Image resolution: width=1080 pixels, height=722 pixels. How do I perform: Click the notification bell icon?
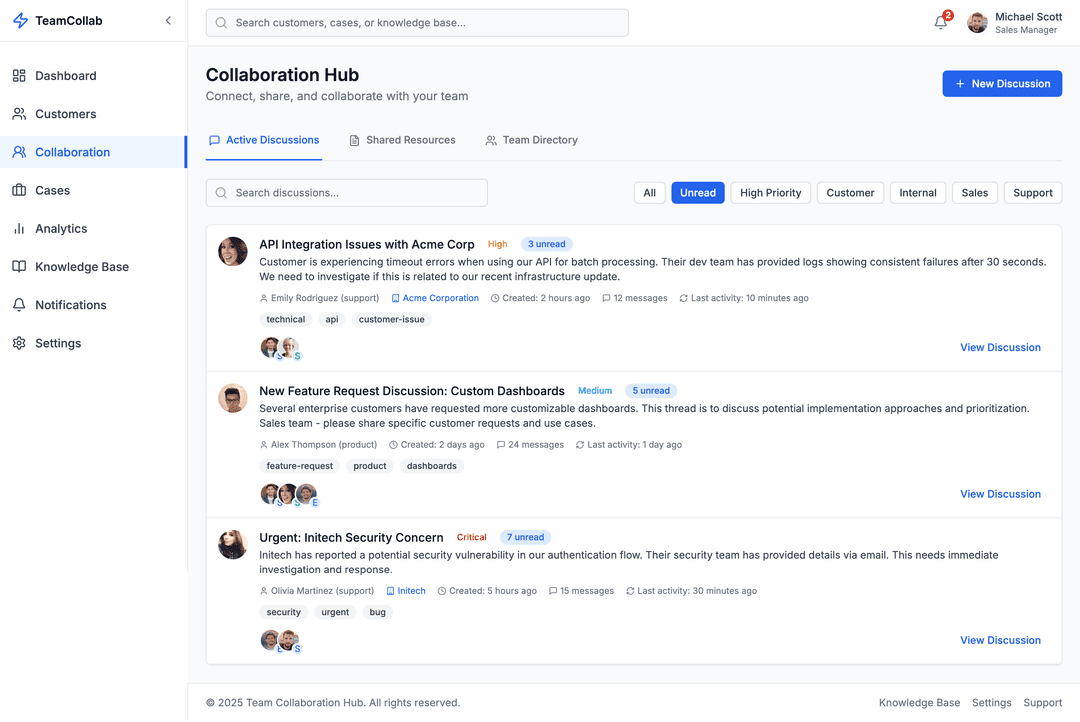click(940, 23)
